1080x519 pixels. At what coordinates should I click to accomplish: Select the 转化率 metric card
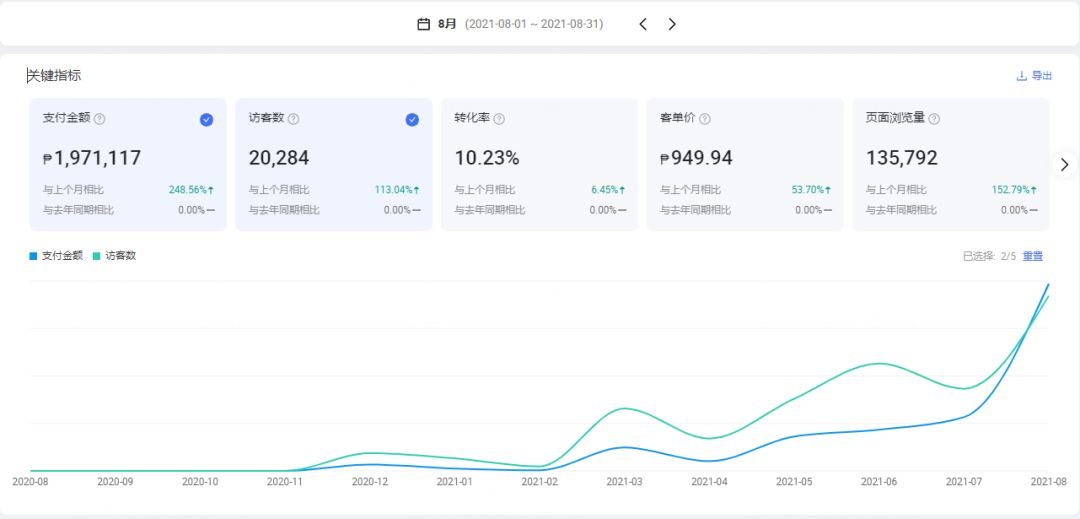tap(539, 164)
